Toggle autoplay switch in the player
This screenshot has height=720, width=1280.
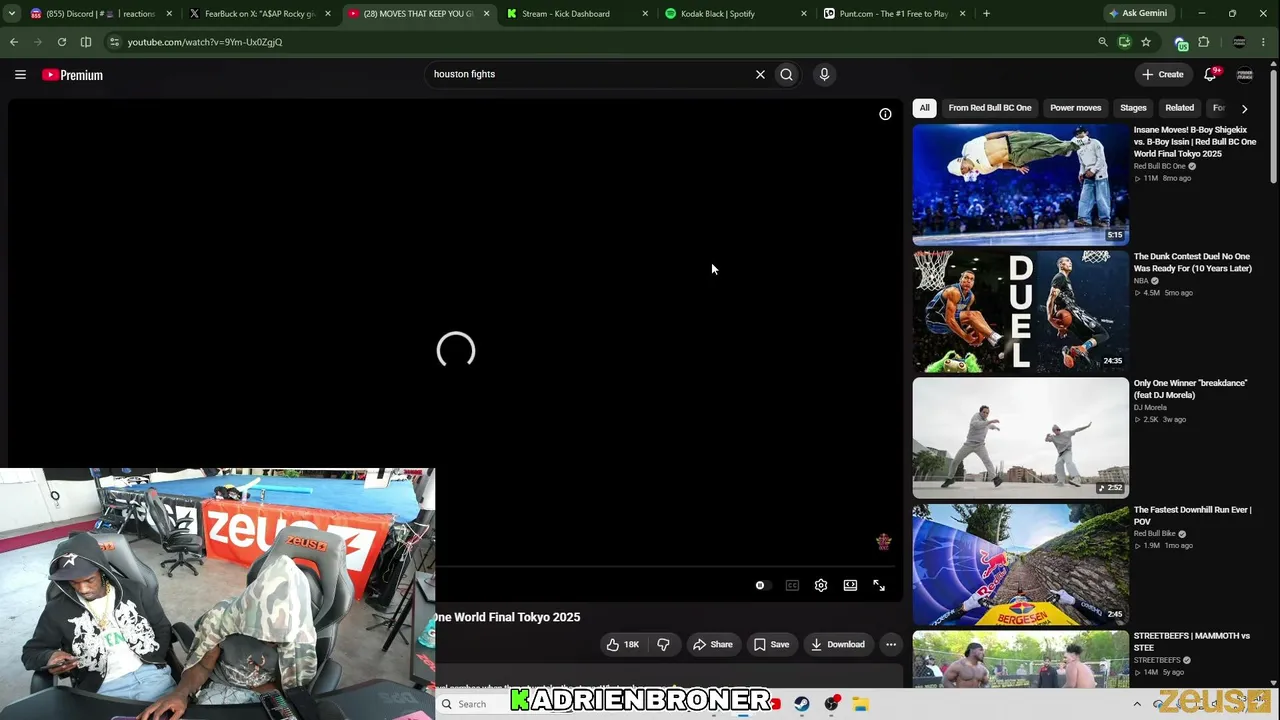pos(762,585)
